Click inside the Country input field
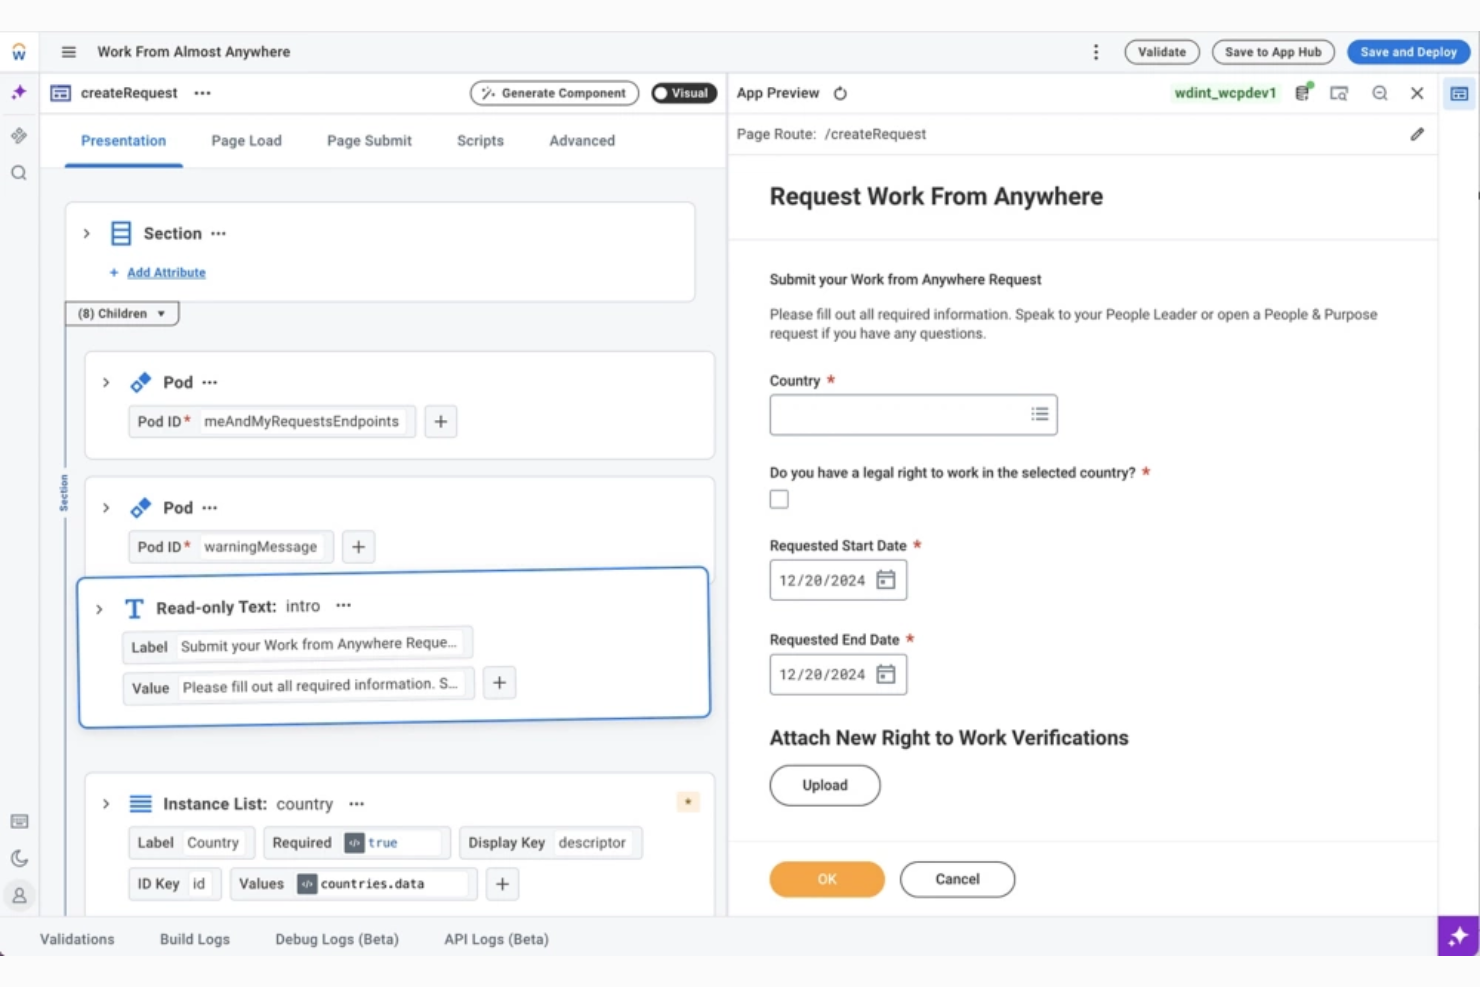1480x987 pixels. [900, 414]
